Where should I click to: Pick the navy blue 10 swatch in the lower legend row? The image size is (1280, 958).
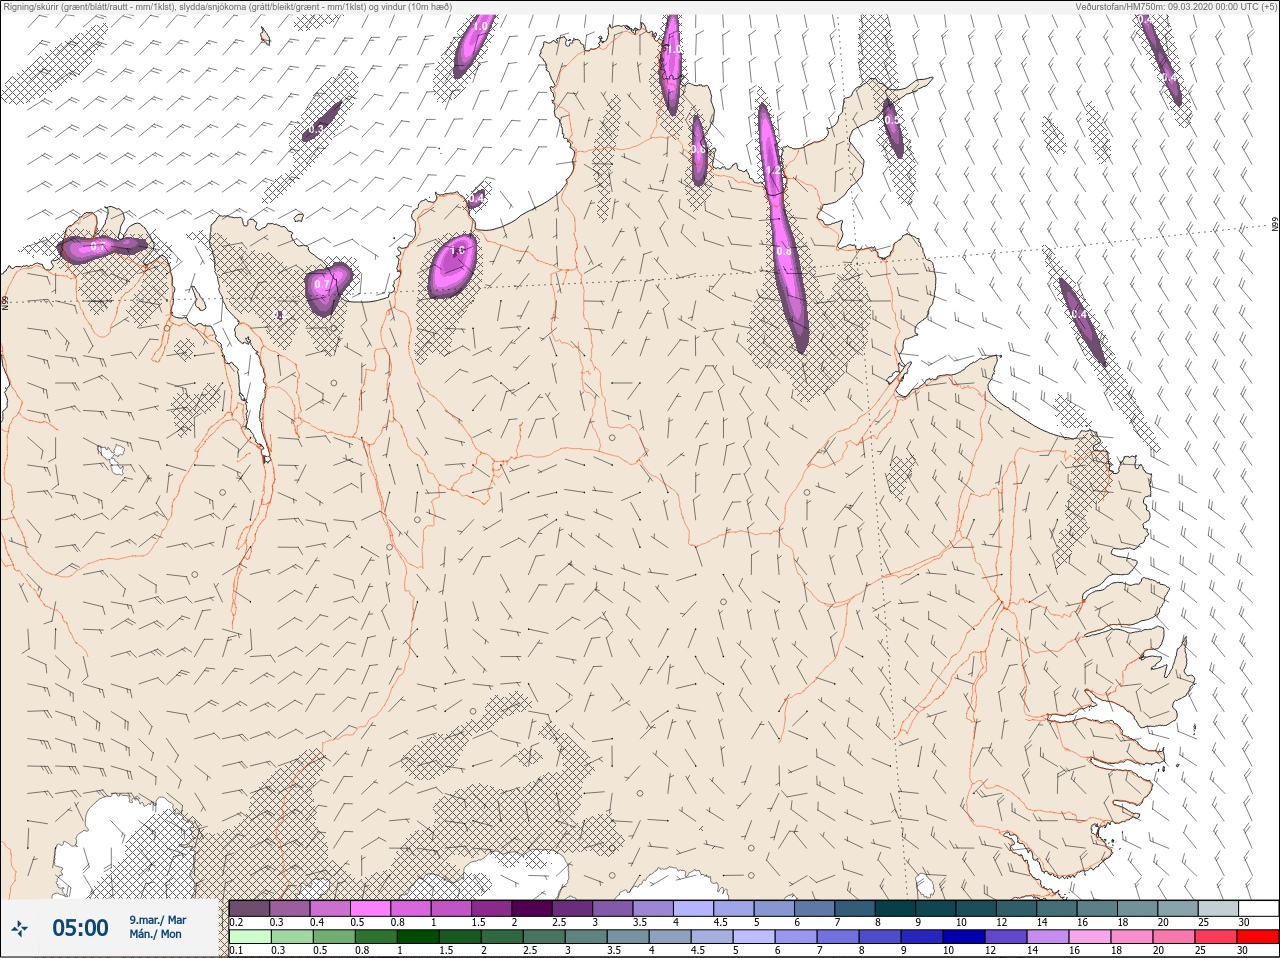pos(965,937)
